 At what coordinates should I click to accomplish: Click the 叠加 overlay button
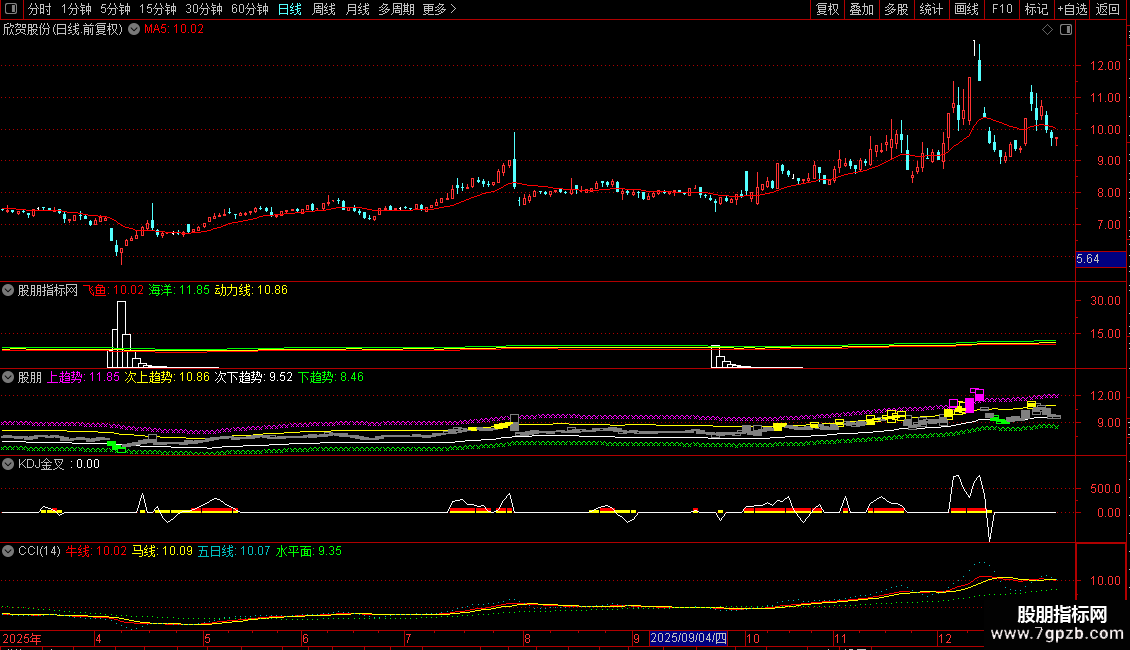861,10
